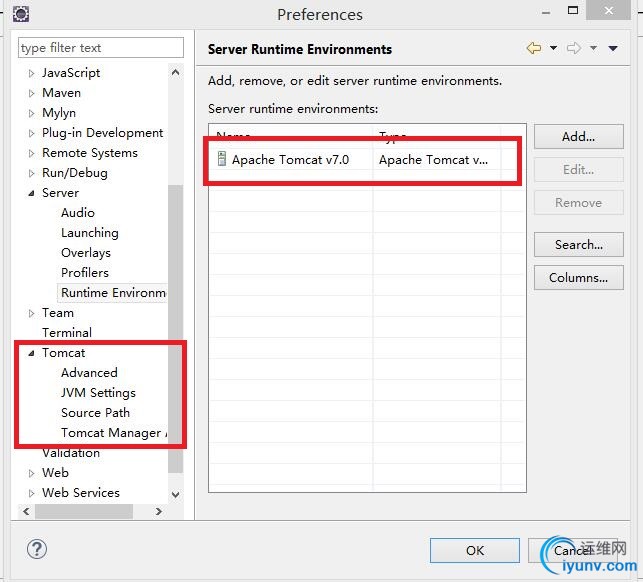Maximize the Preferences window
Screen dimensions: 643x582
point(573,10)
